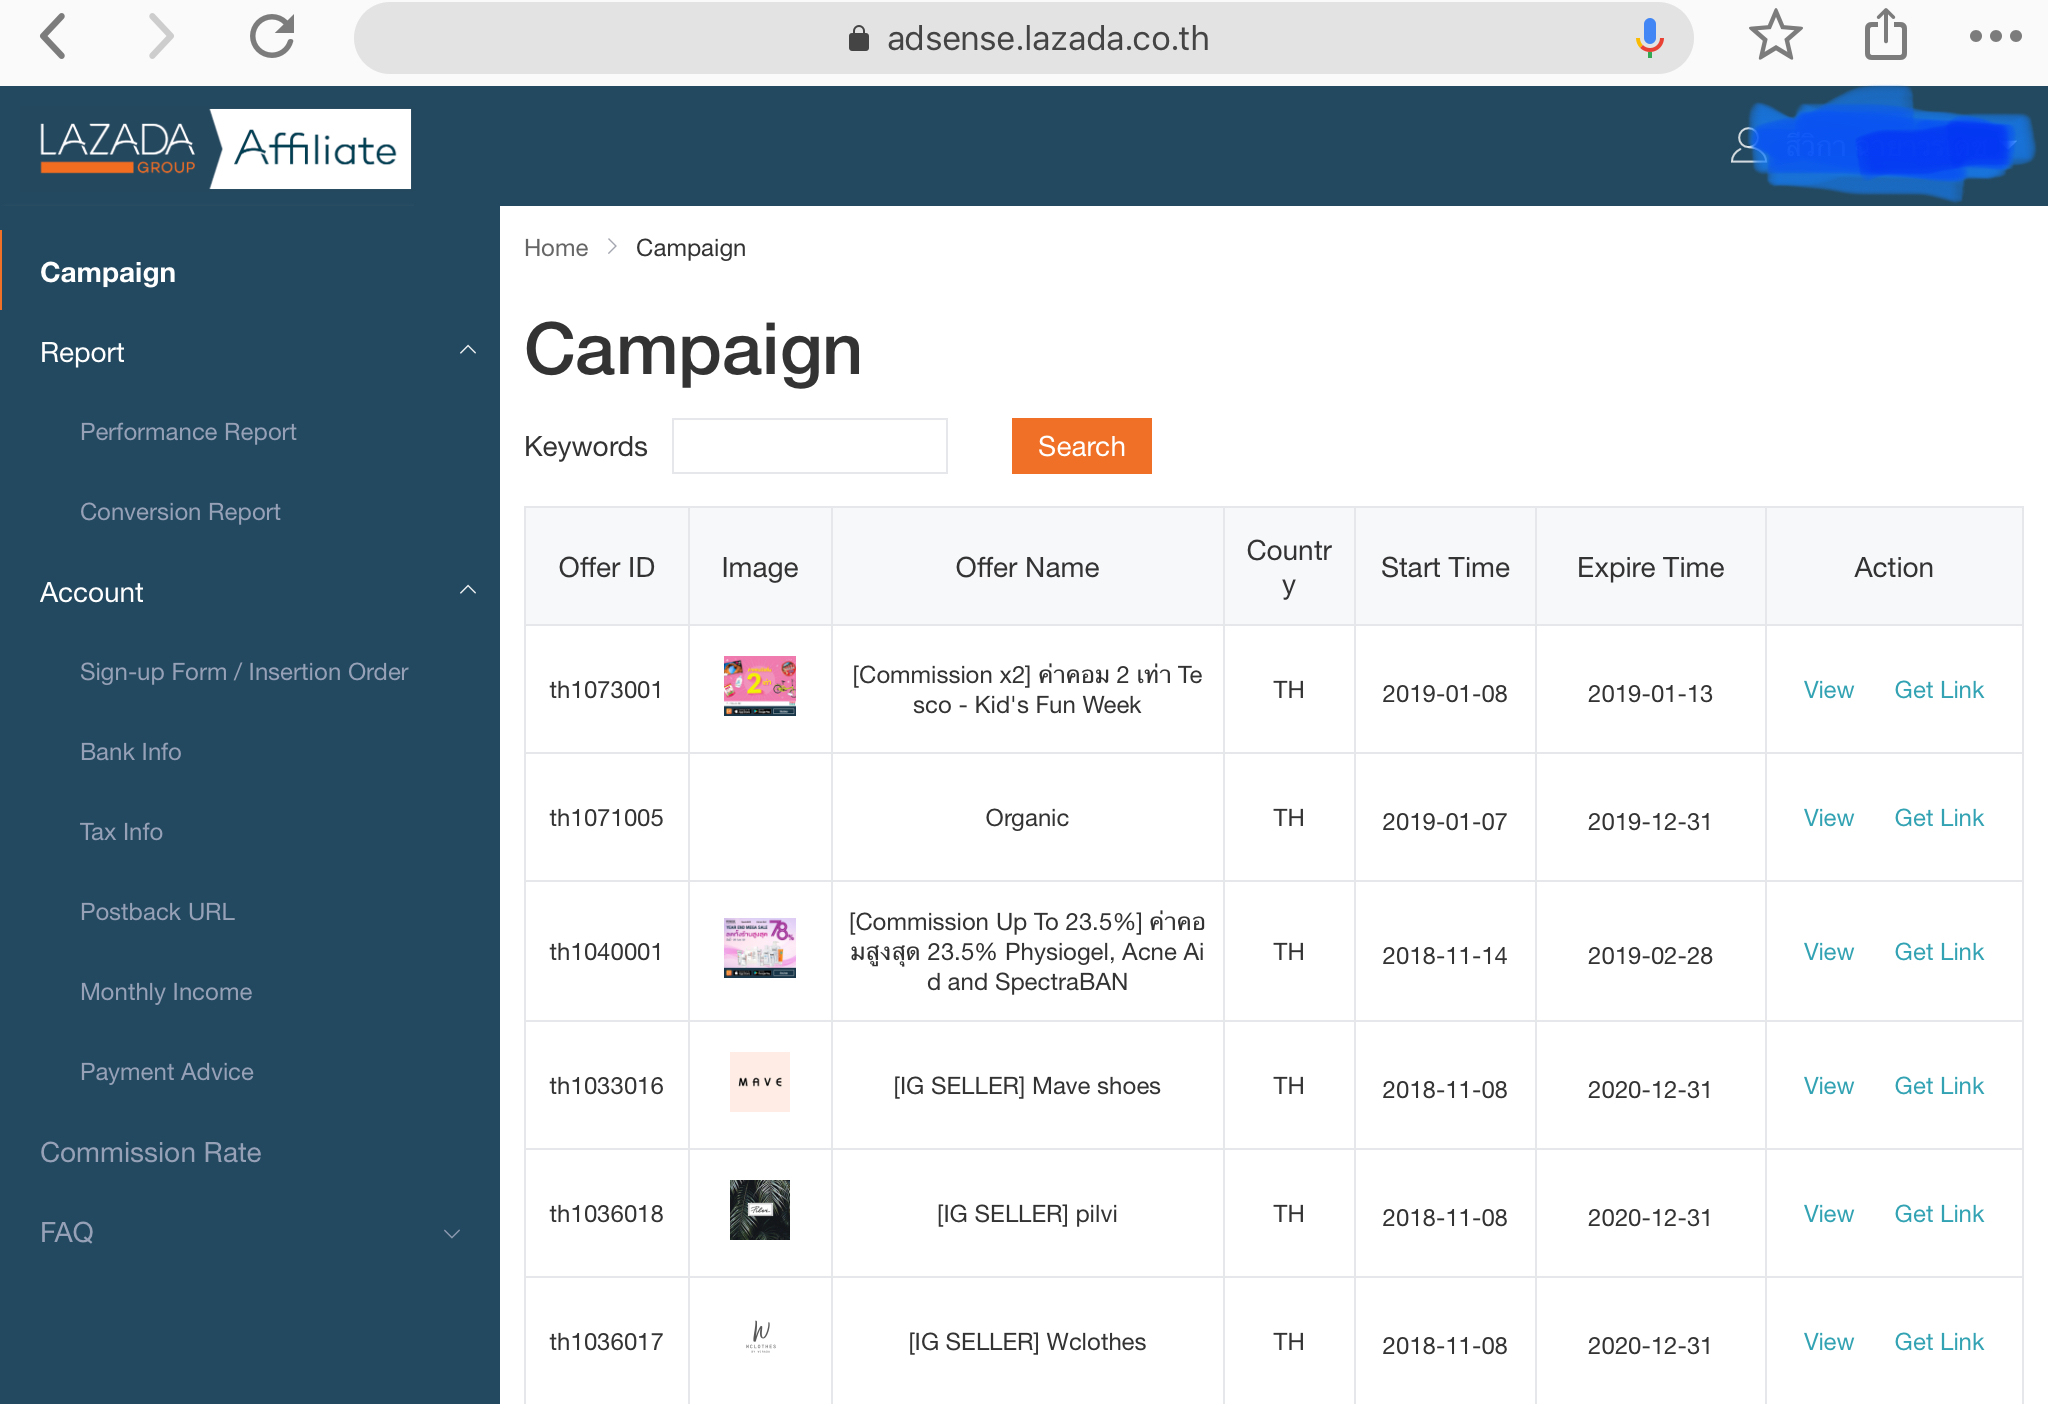Click the Lazada Affiliate logo
The image size is (2048, 1404).
225,149
